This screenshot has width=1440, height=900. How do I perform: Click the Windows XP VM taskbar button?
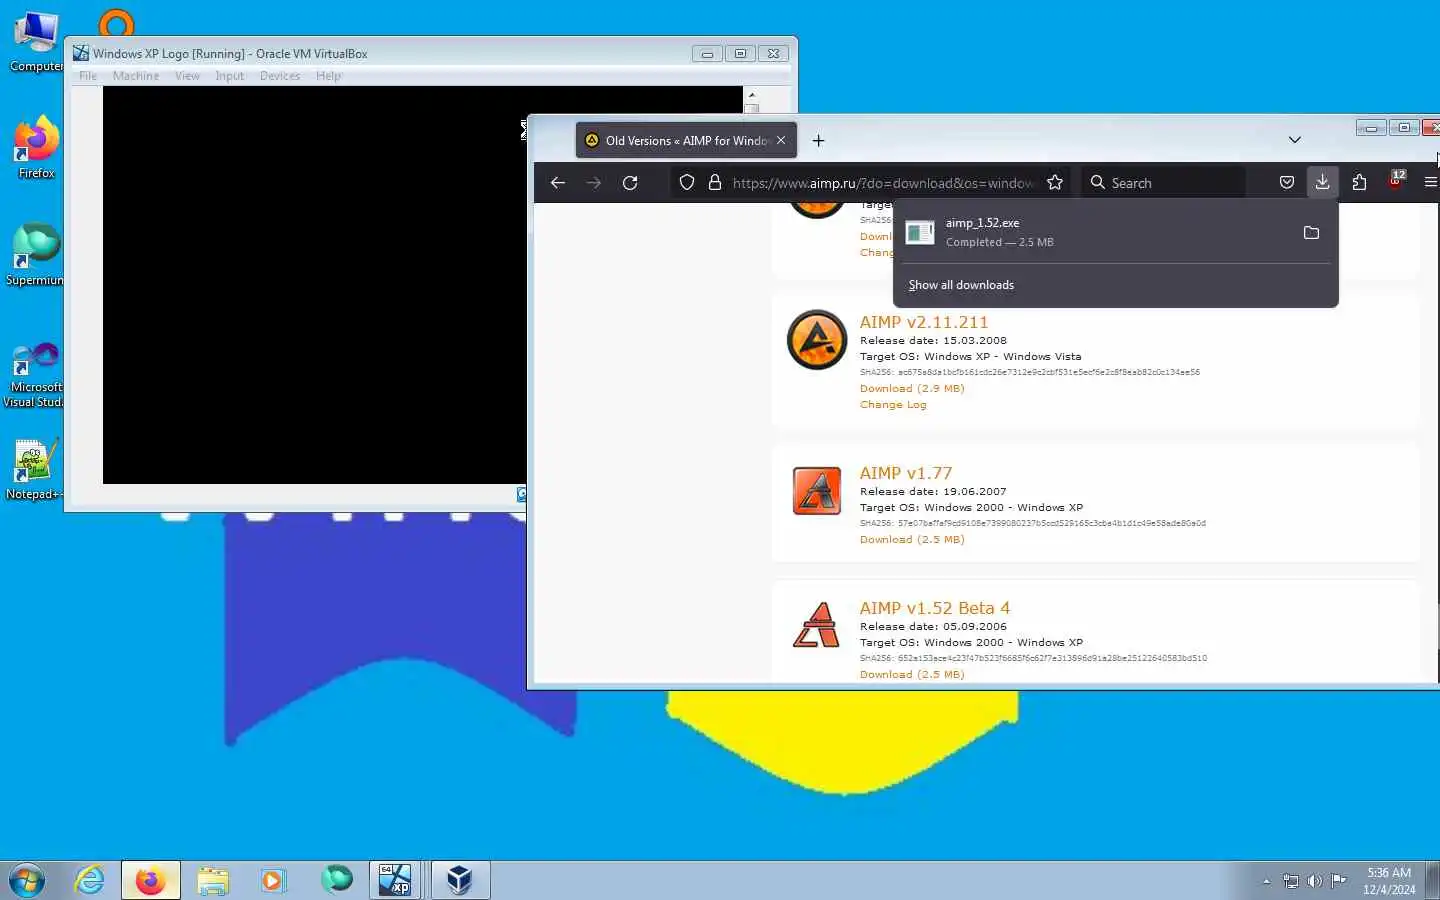(x=396, y=880)
